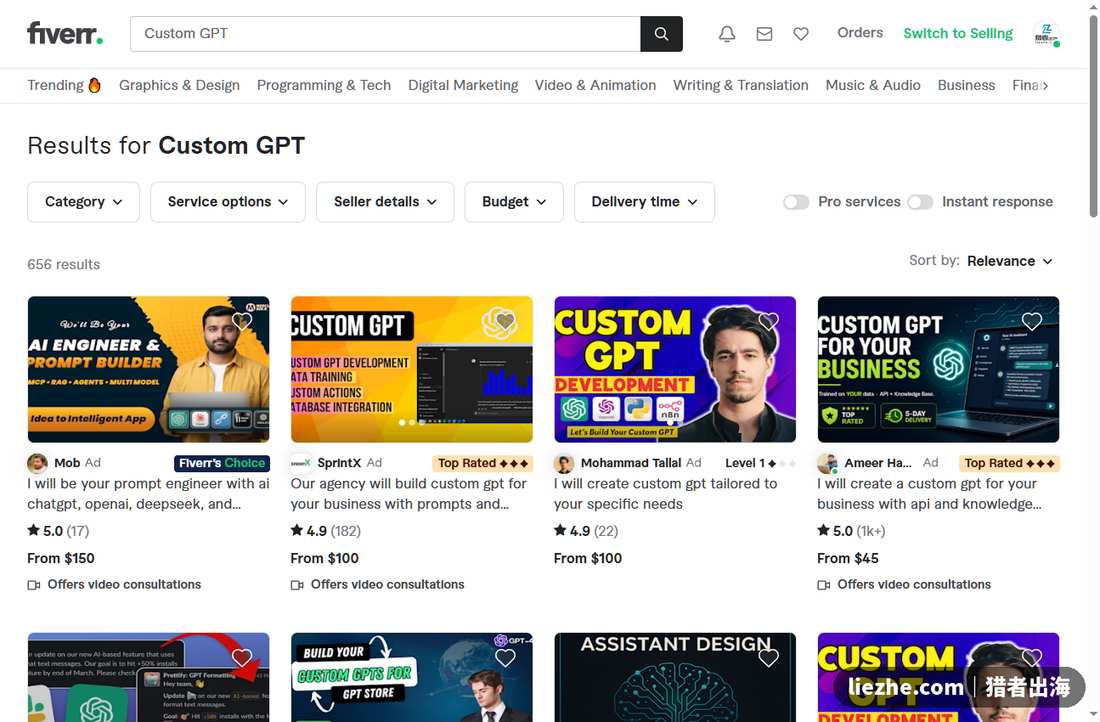Image resolution: width=1100 pixels, height=722 pixels.
Task: Click Ameer Ha... seller avatar
Action: (828, 463)
